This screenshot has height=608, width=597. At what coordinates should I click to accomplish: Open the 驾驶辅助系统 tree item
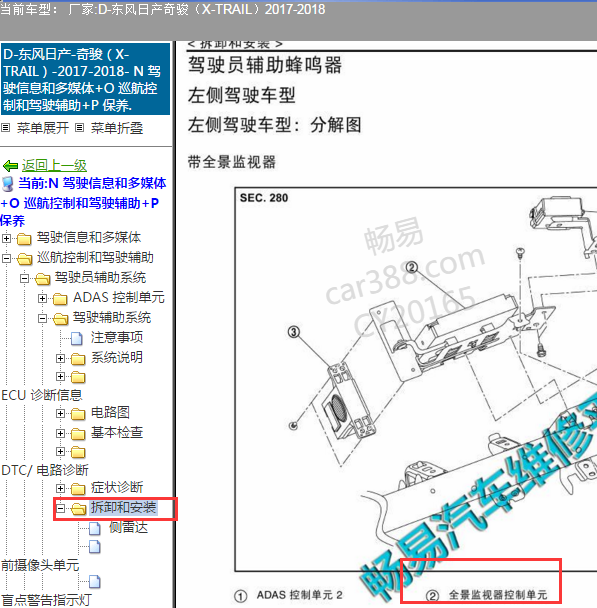point(112,318)
